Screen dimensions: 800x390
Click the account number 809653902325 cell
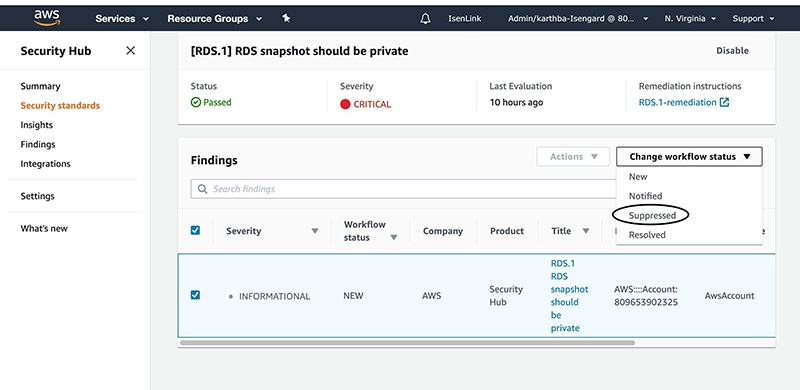tap(646, 296)
